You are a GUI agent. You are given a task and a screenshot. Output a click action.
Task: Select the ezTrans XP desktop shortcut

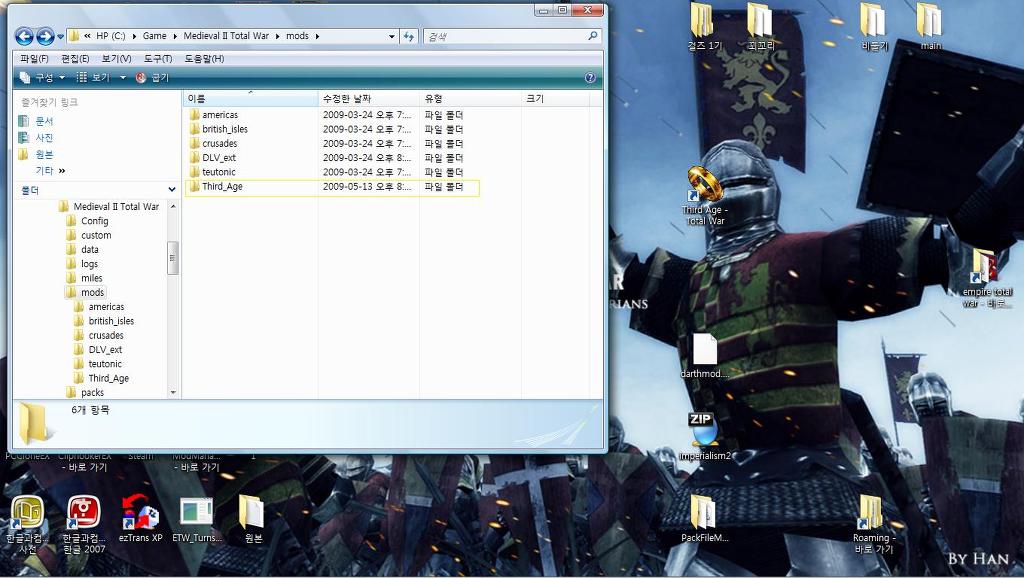[140, 519]
